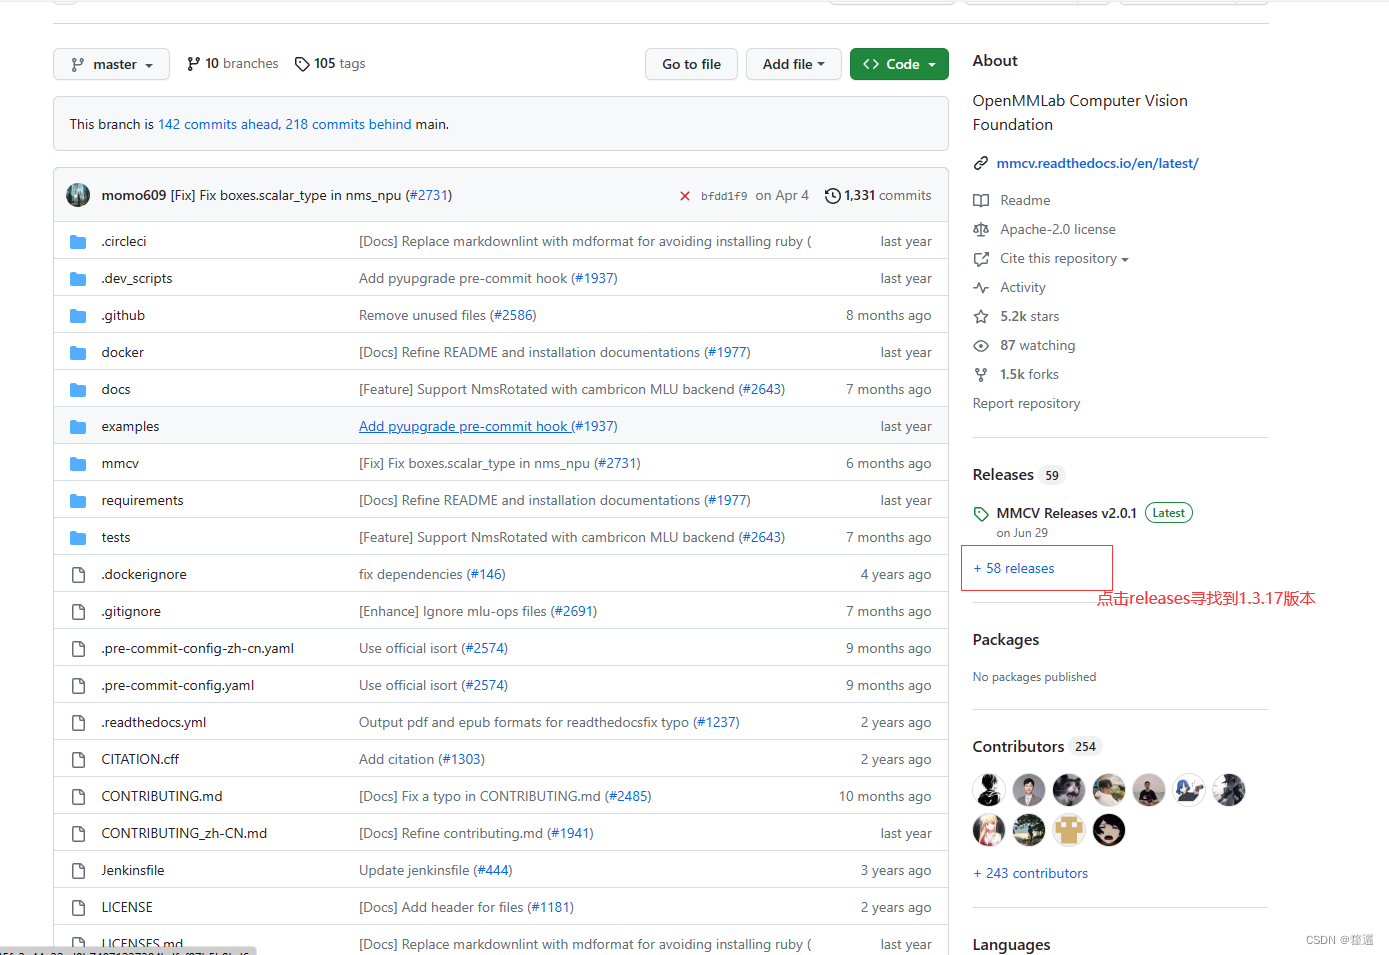Click the release tag icon
1389x955 pixels.
(x=981, y=514)
